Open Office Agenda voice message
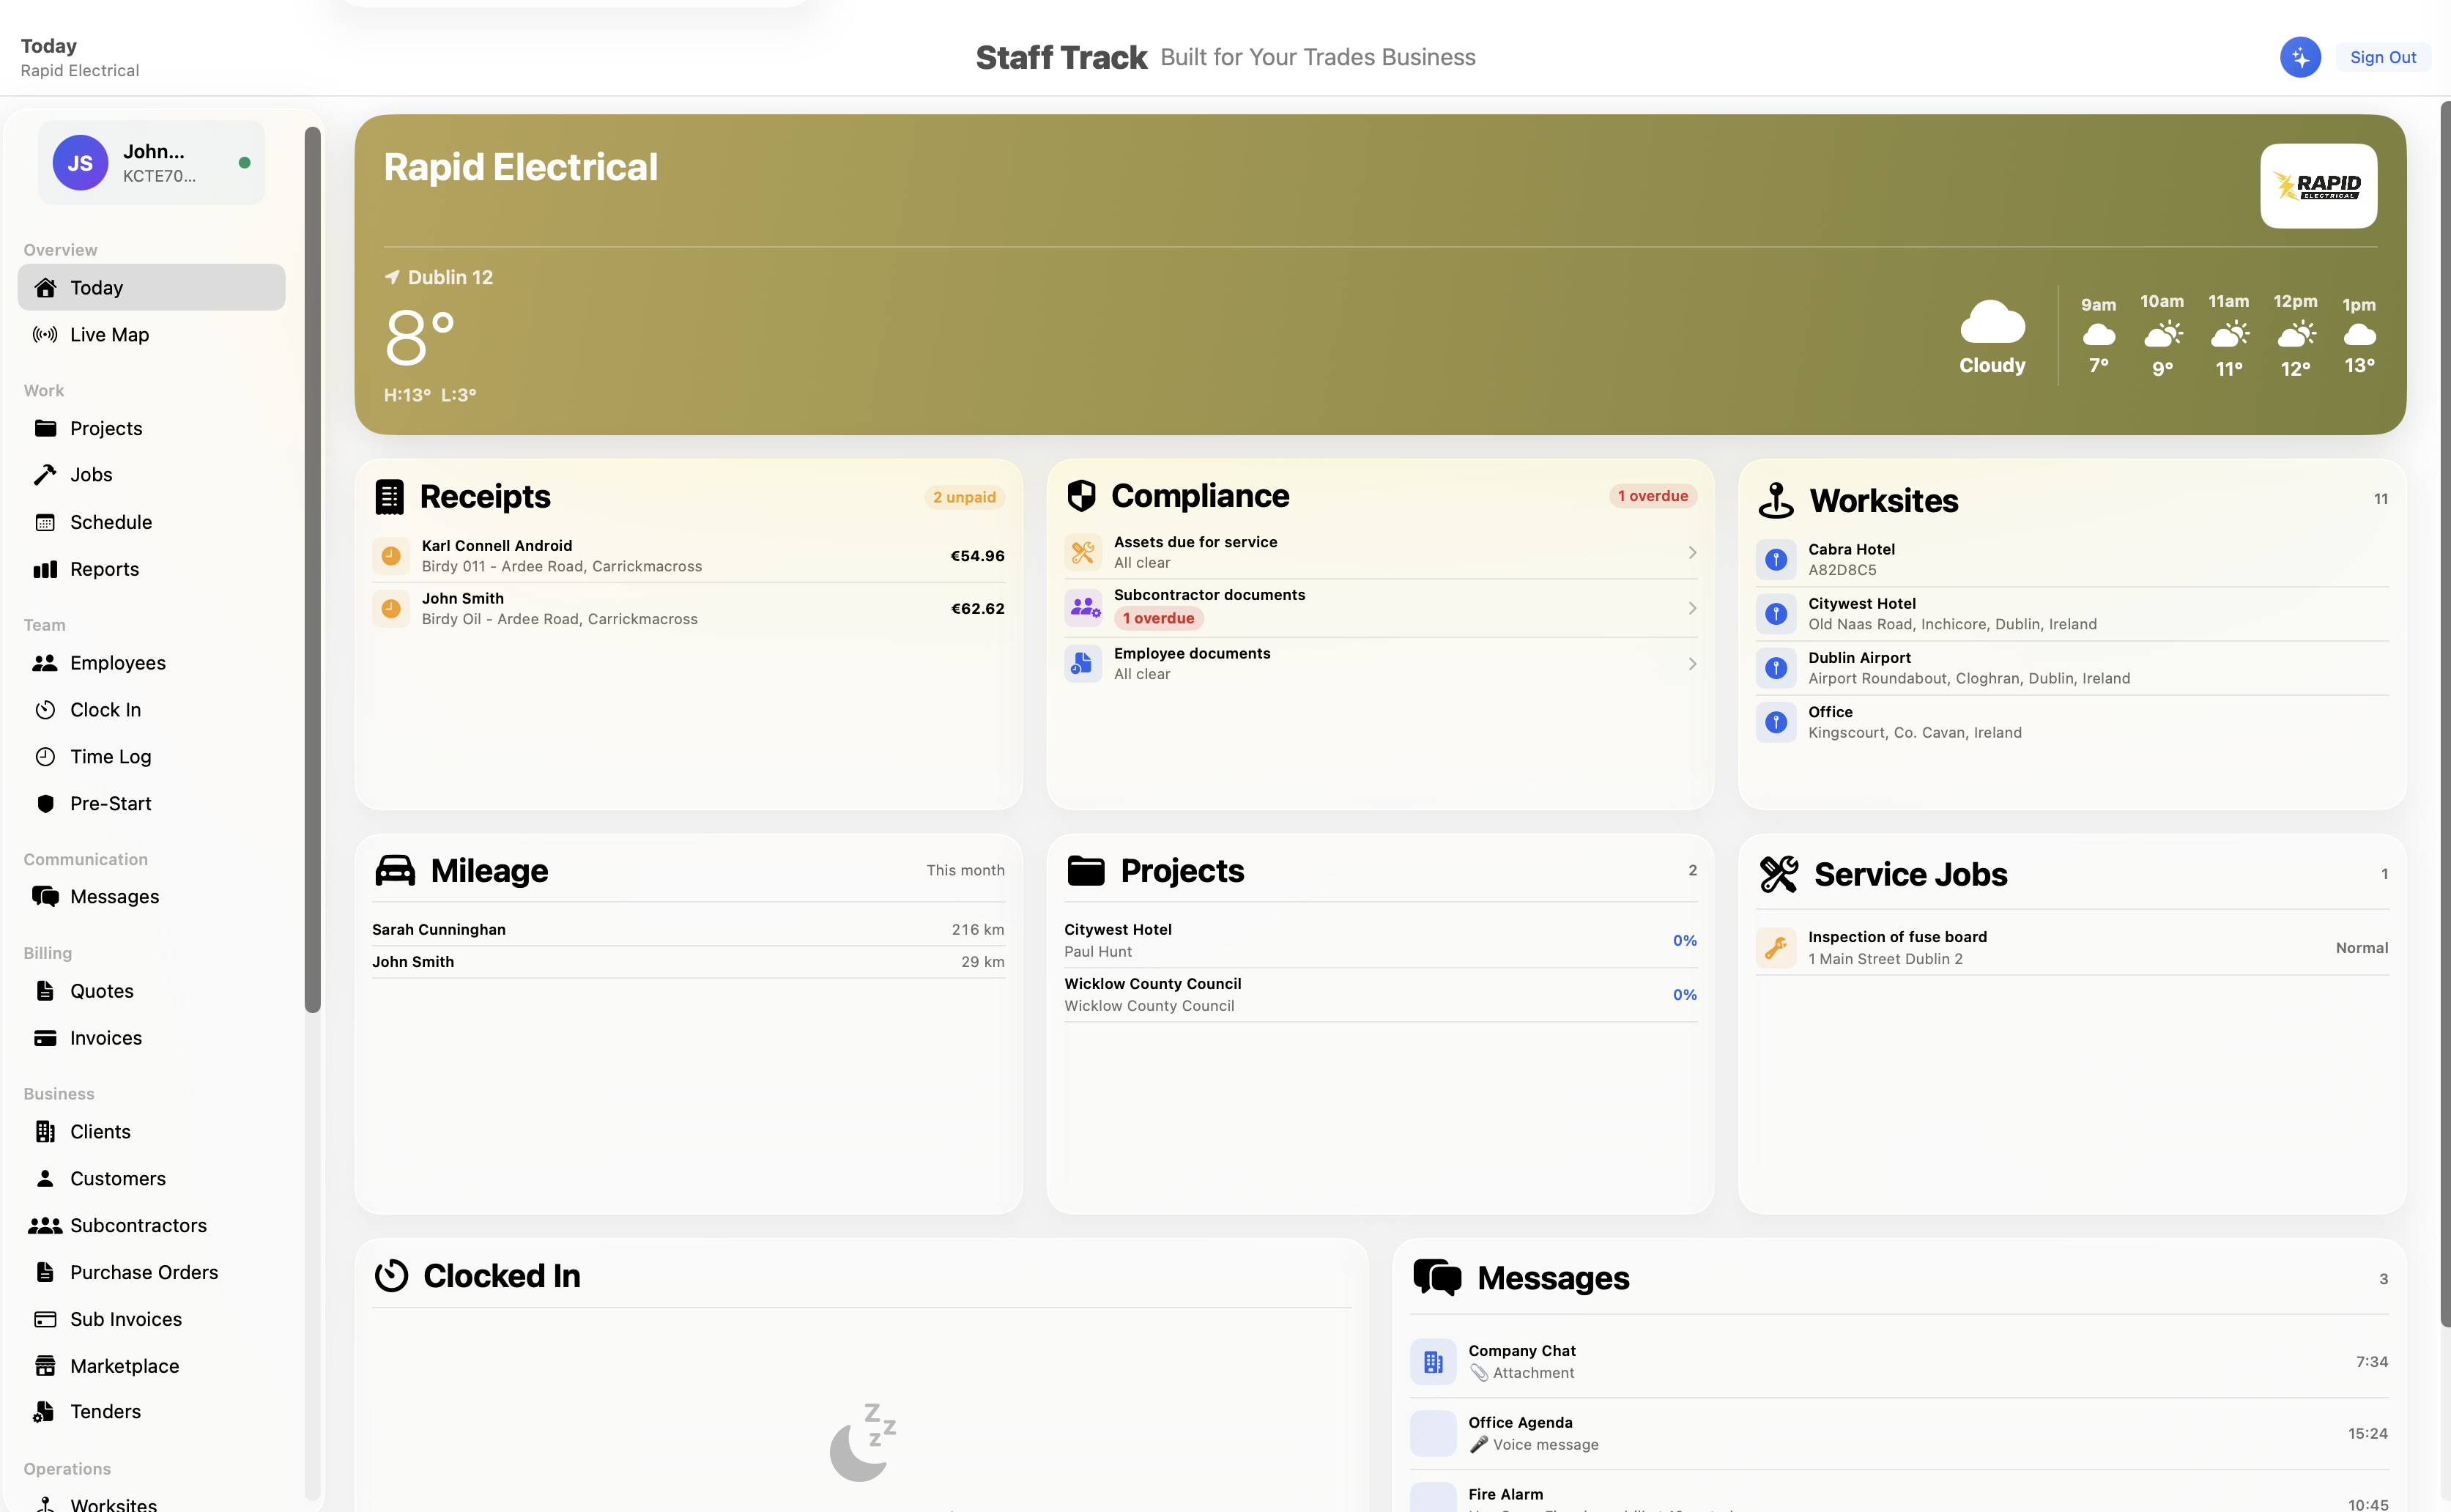 (1898, 1433)
